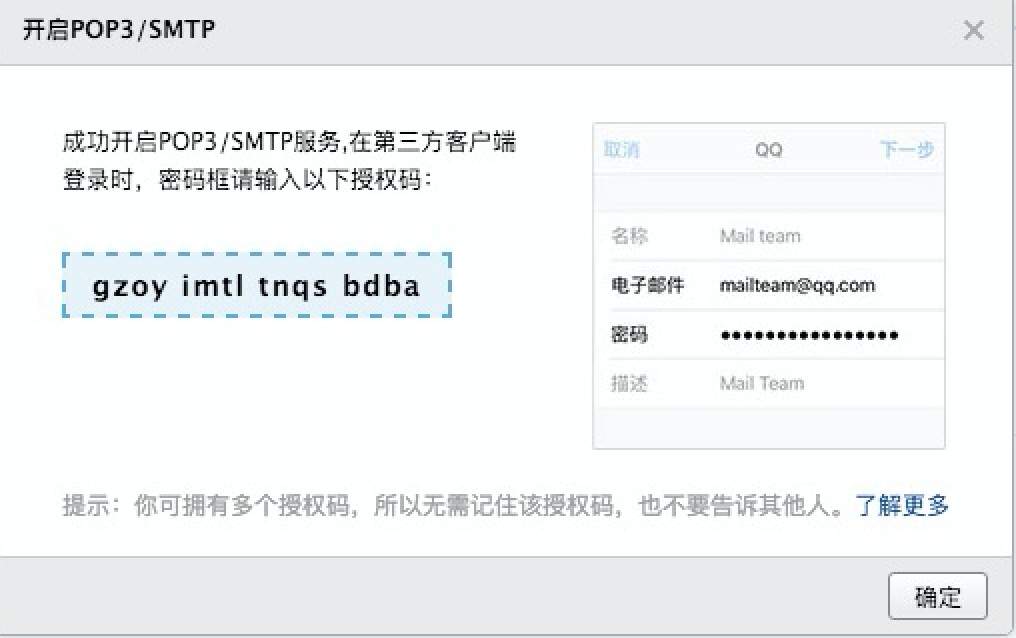Click the 描述 field showing Mail Team

[768, 383]
